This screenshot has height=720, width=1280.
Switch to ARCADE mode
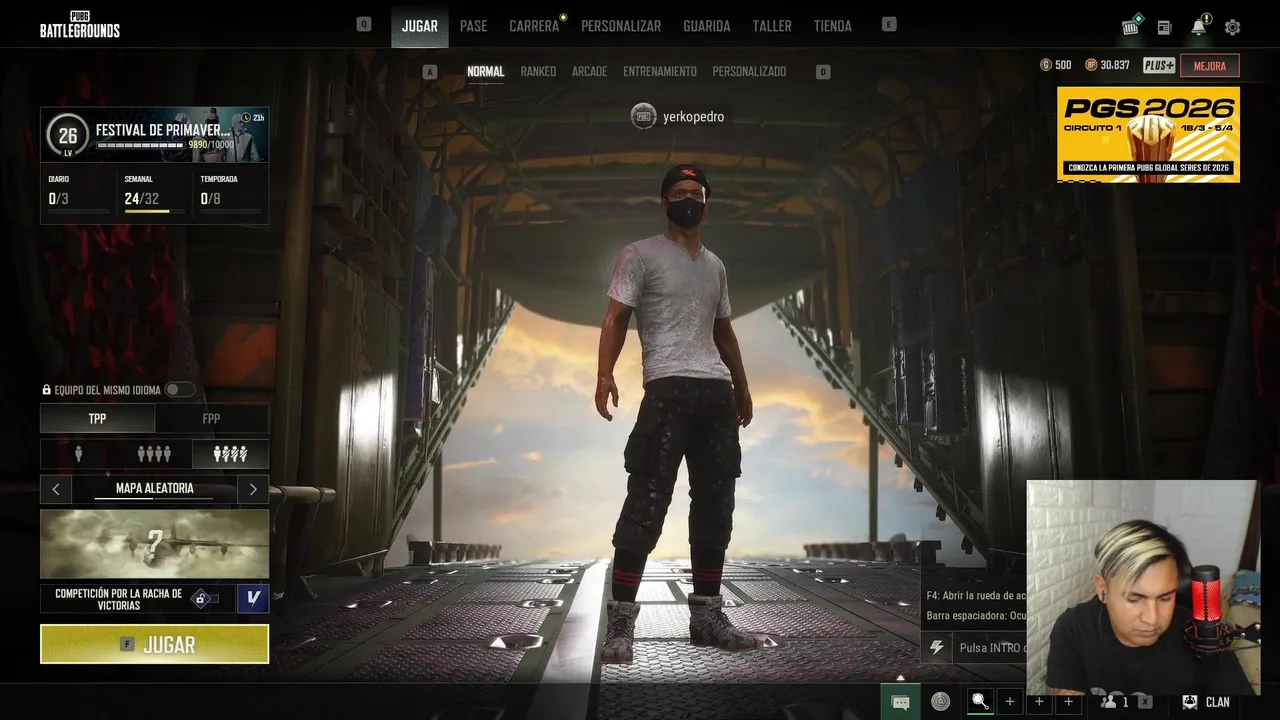[590, 72]
